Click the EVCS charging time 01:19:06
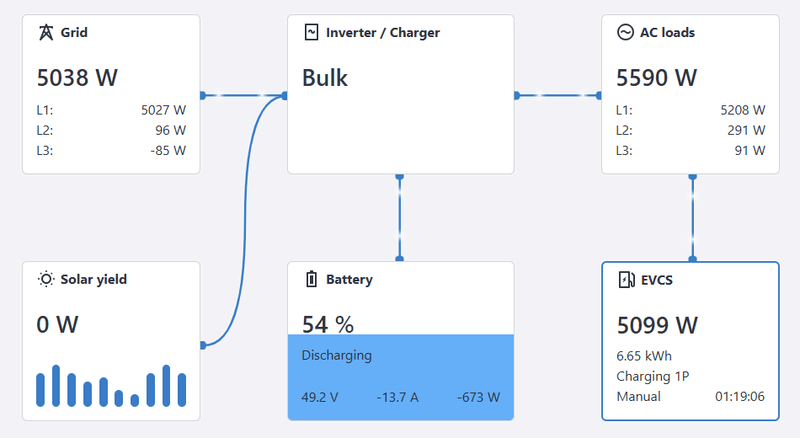This screenshot has height=438, width=800. click(740, 396)
